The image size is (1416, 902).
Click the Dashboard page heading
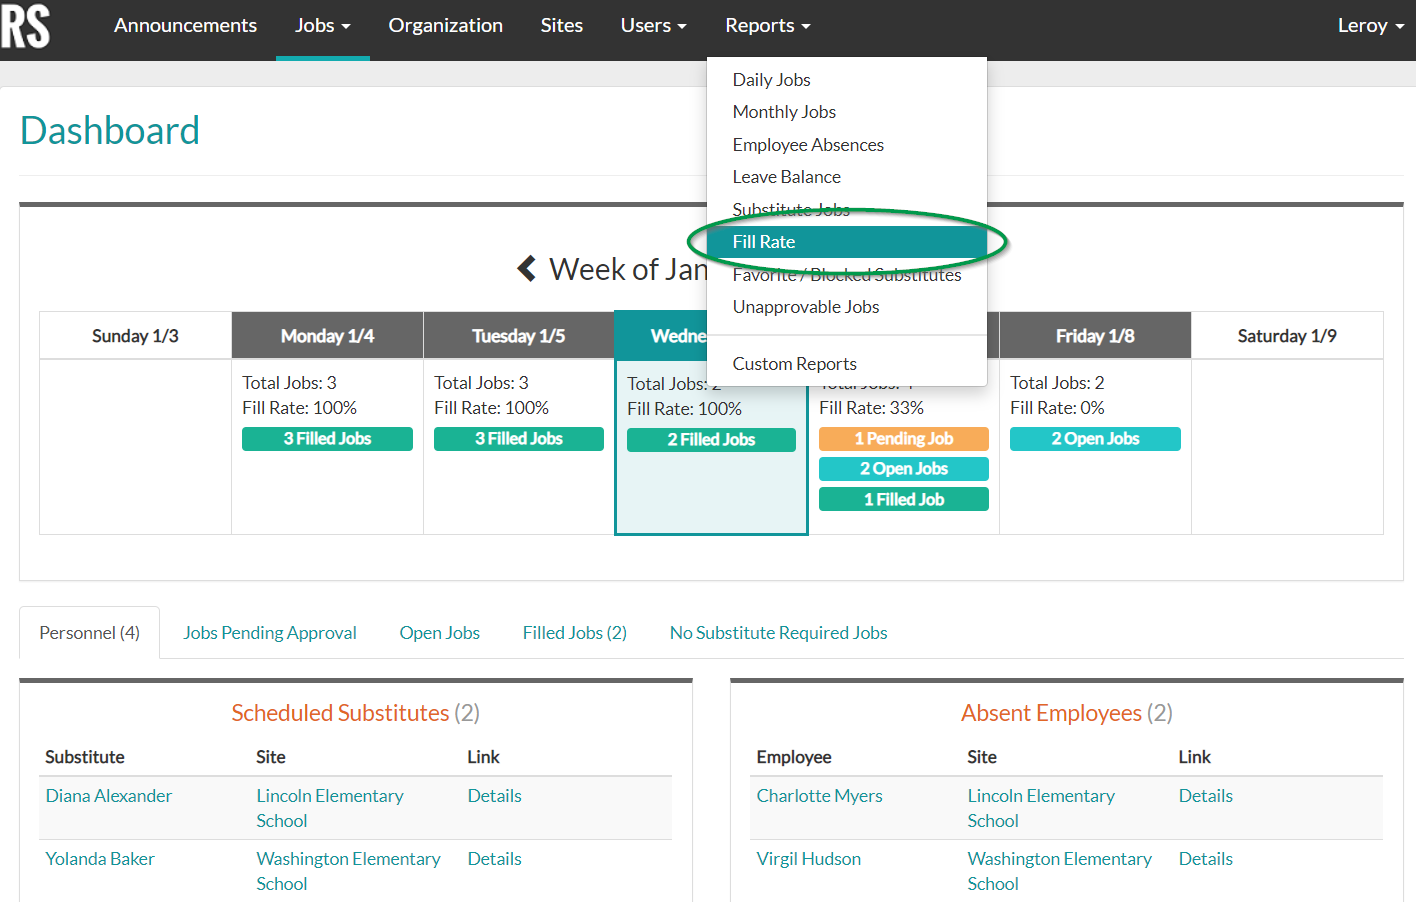click(x=110, y=131)
